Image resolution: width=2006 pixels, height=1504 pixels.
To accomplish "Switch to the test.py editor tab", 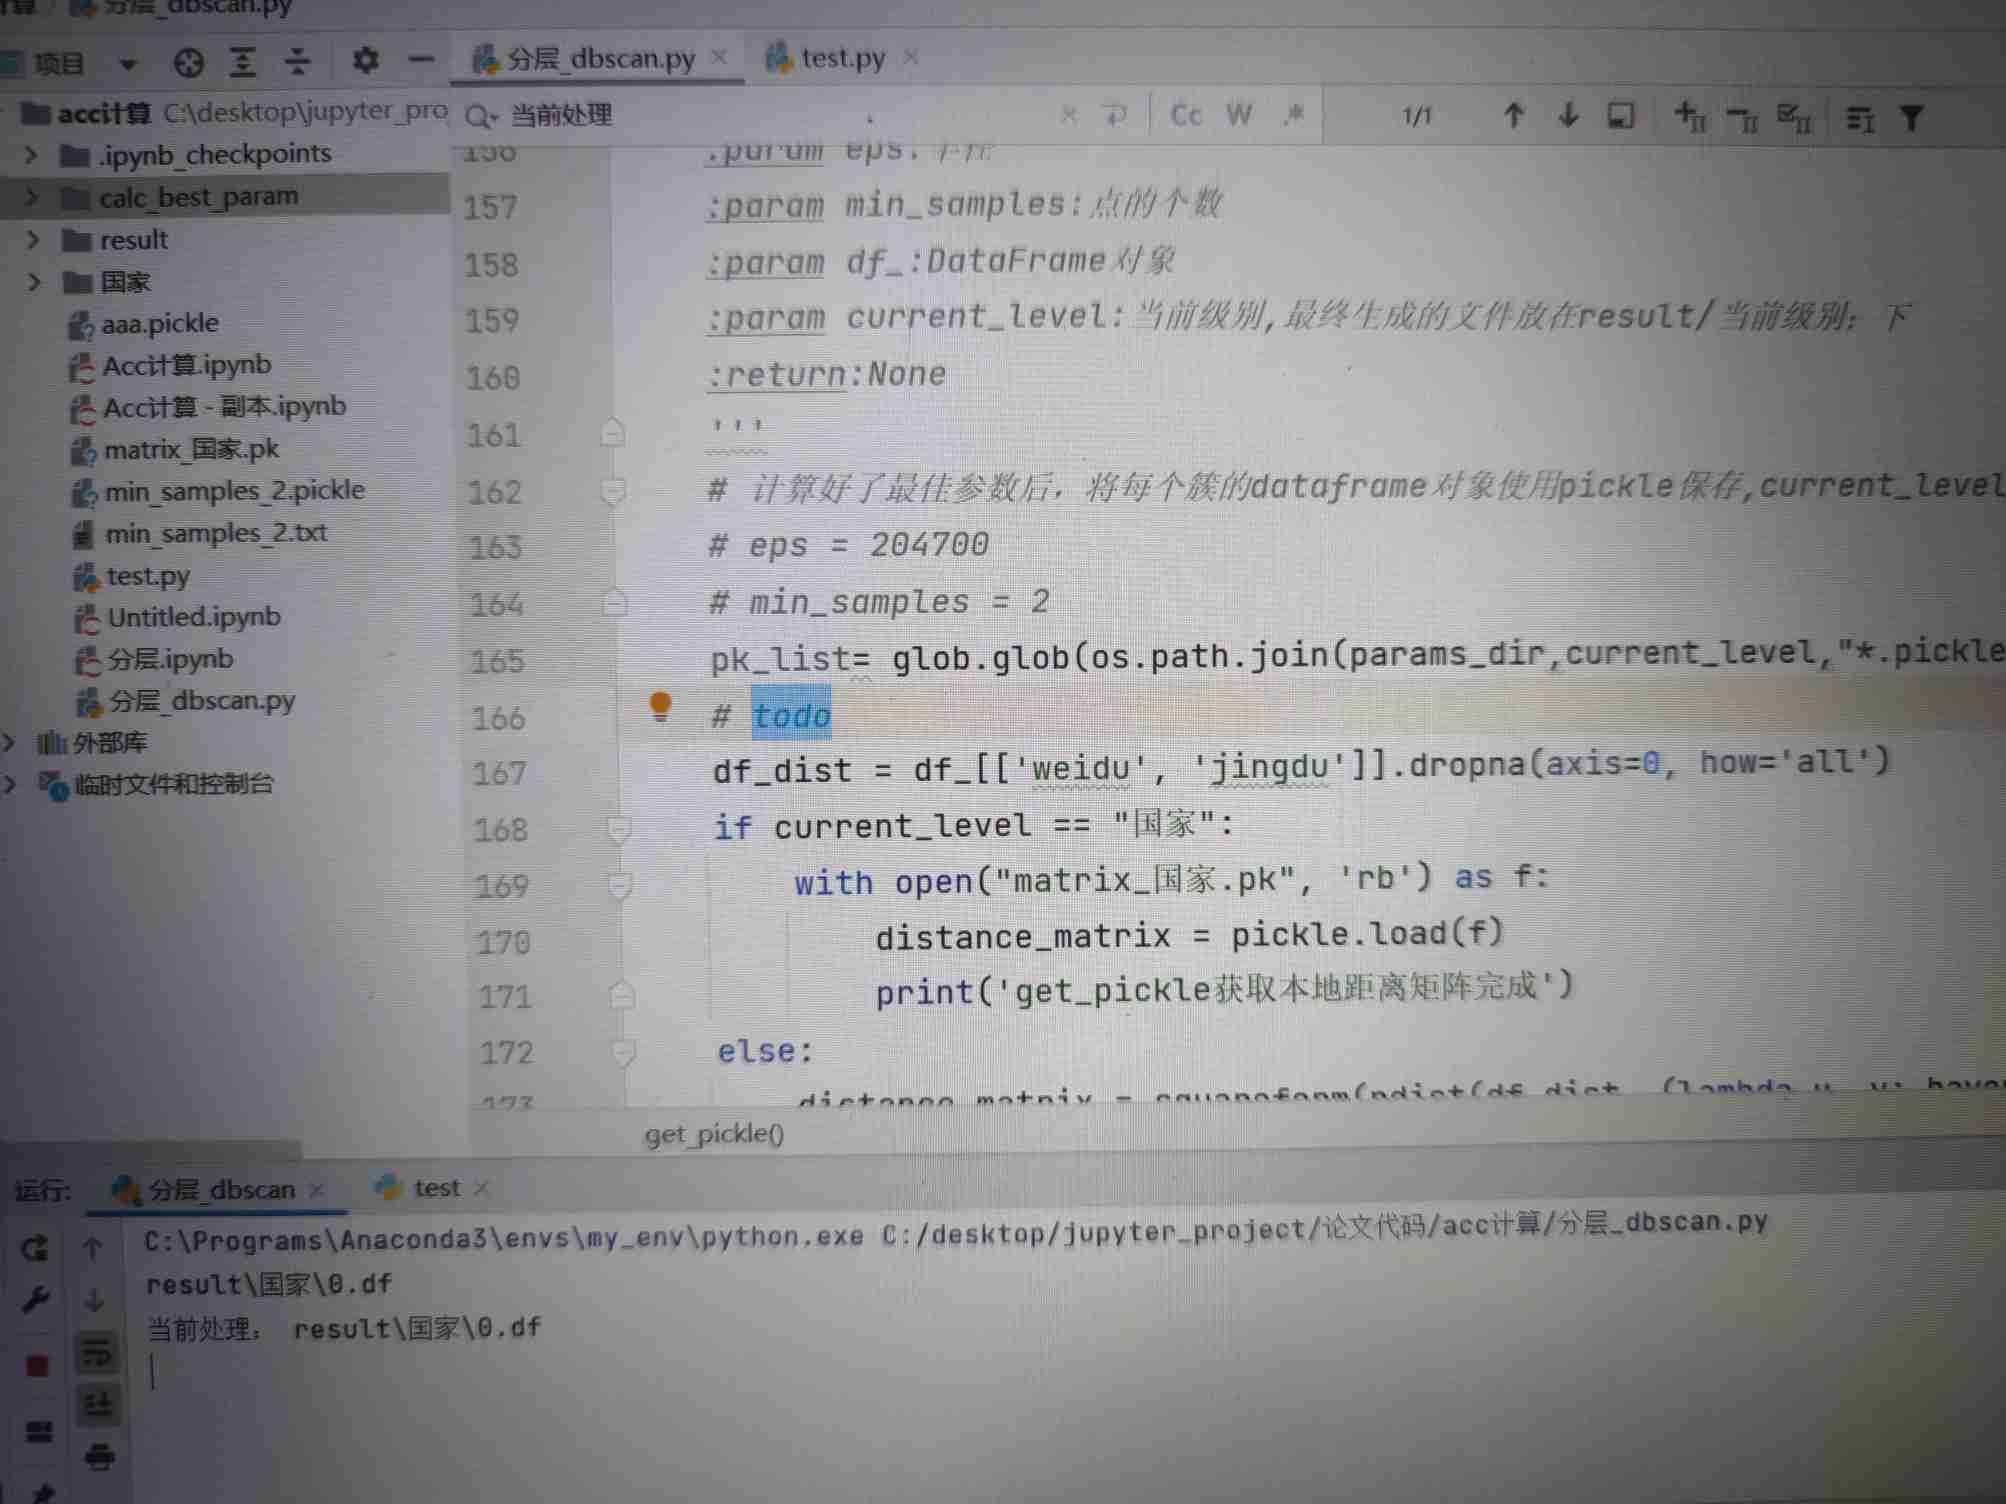I will tap(842, 58).
